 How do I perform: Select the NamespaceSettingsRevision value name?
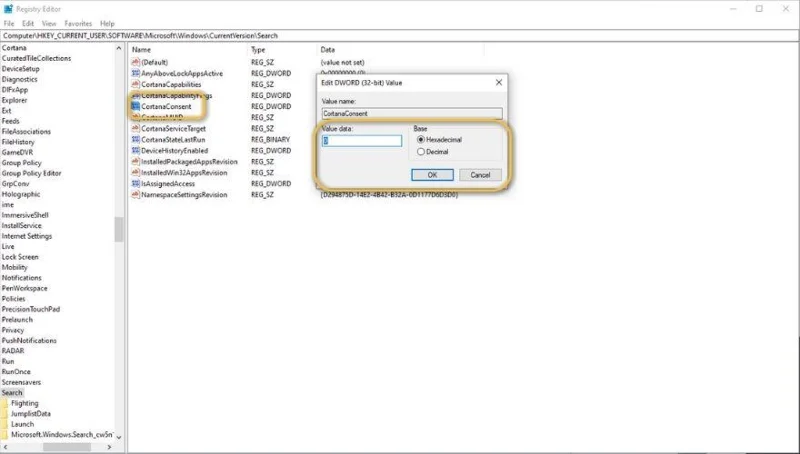[x=184, y=194]
